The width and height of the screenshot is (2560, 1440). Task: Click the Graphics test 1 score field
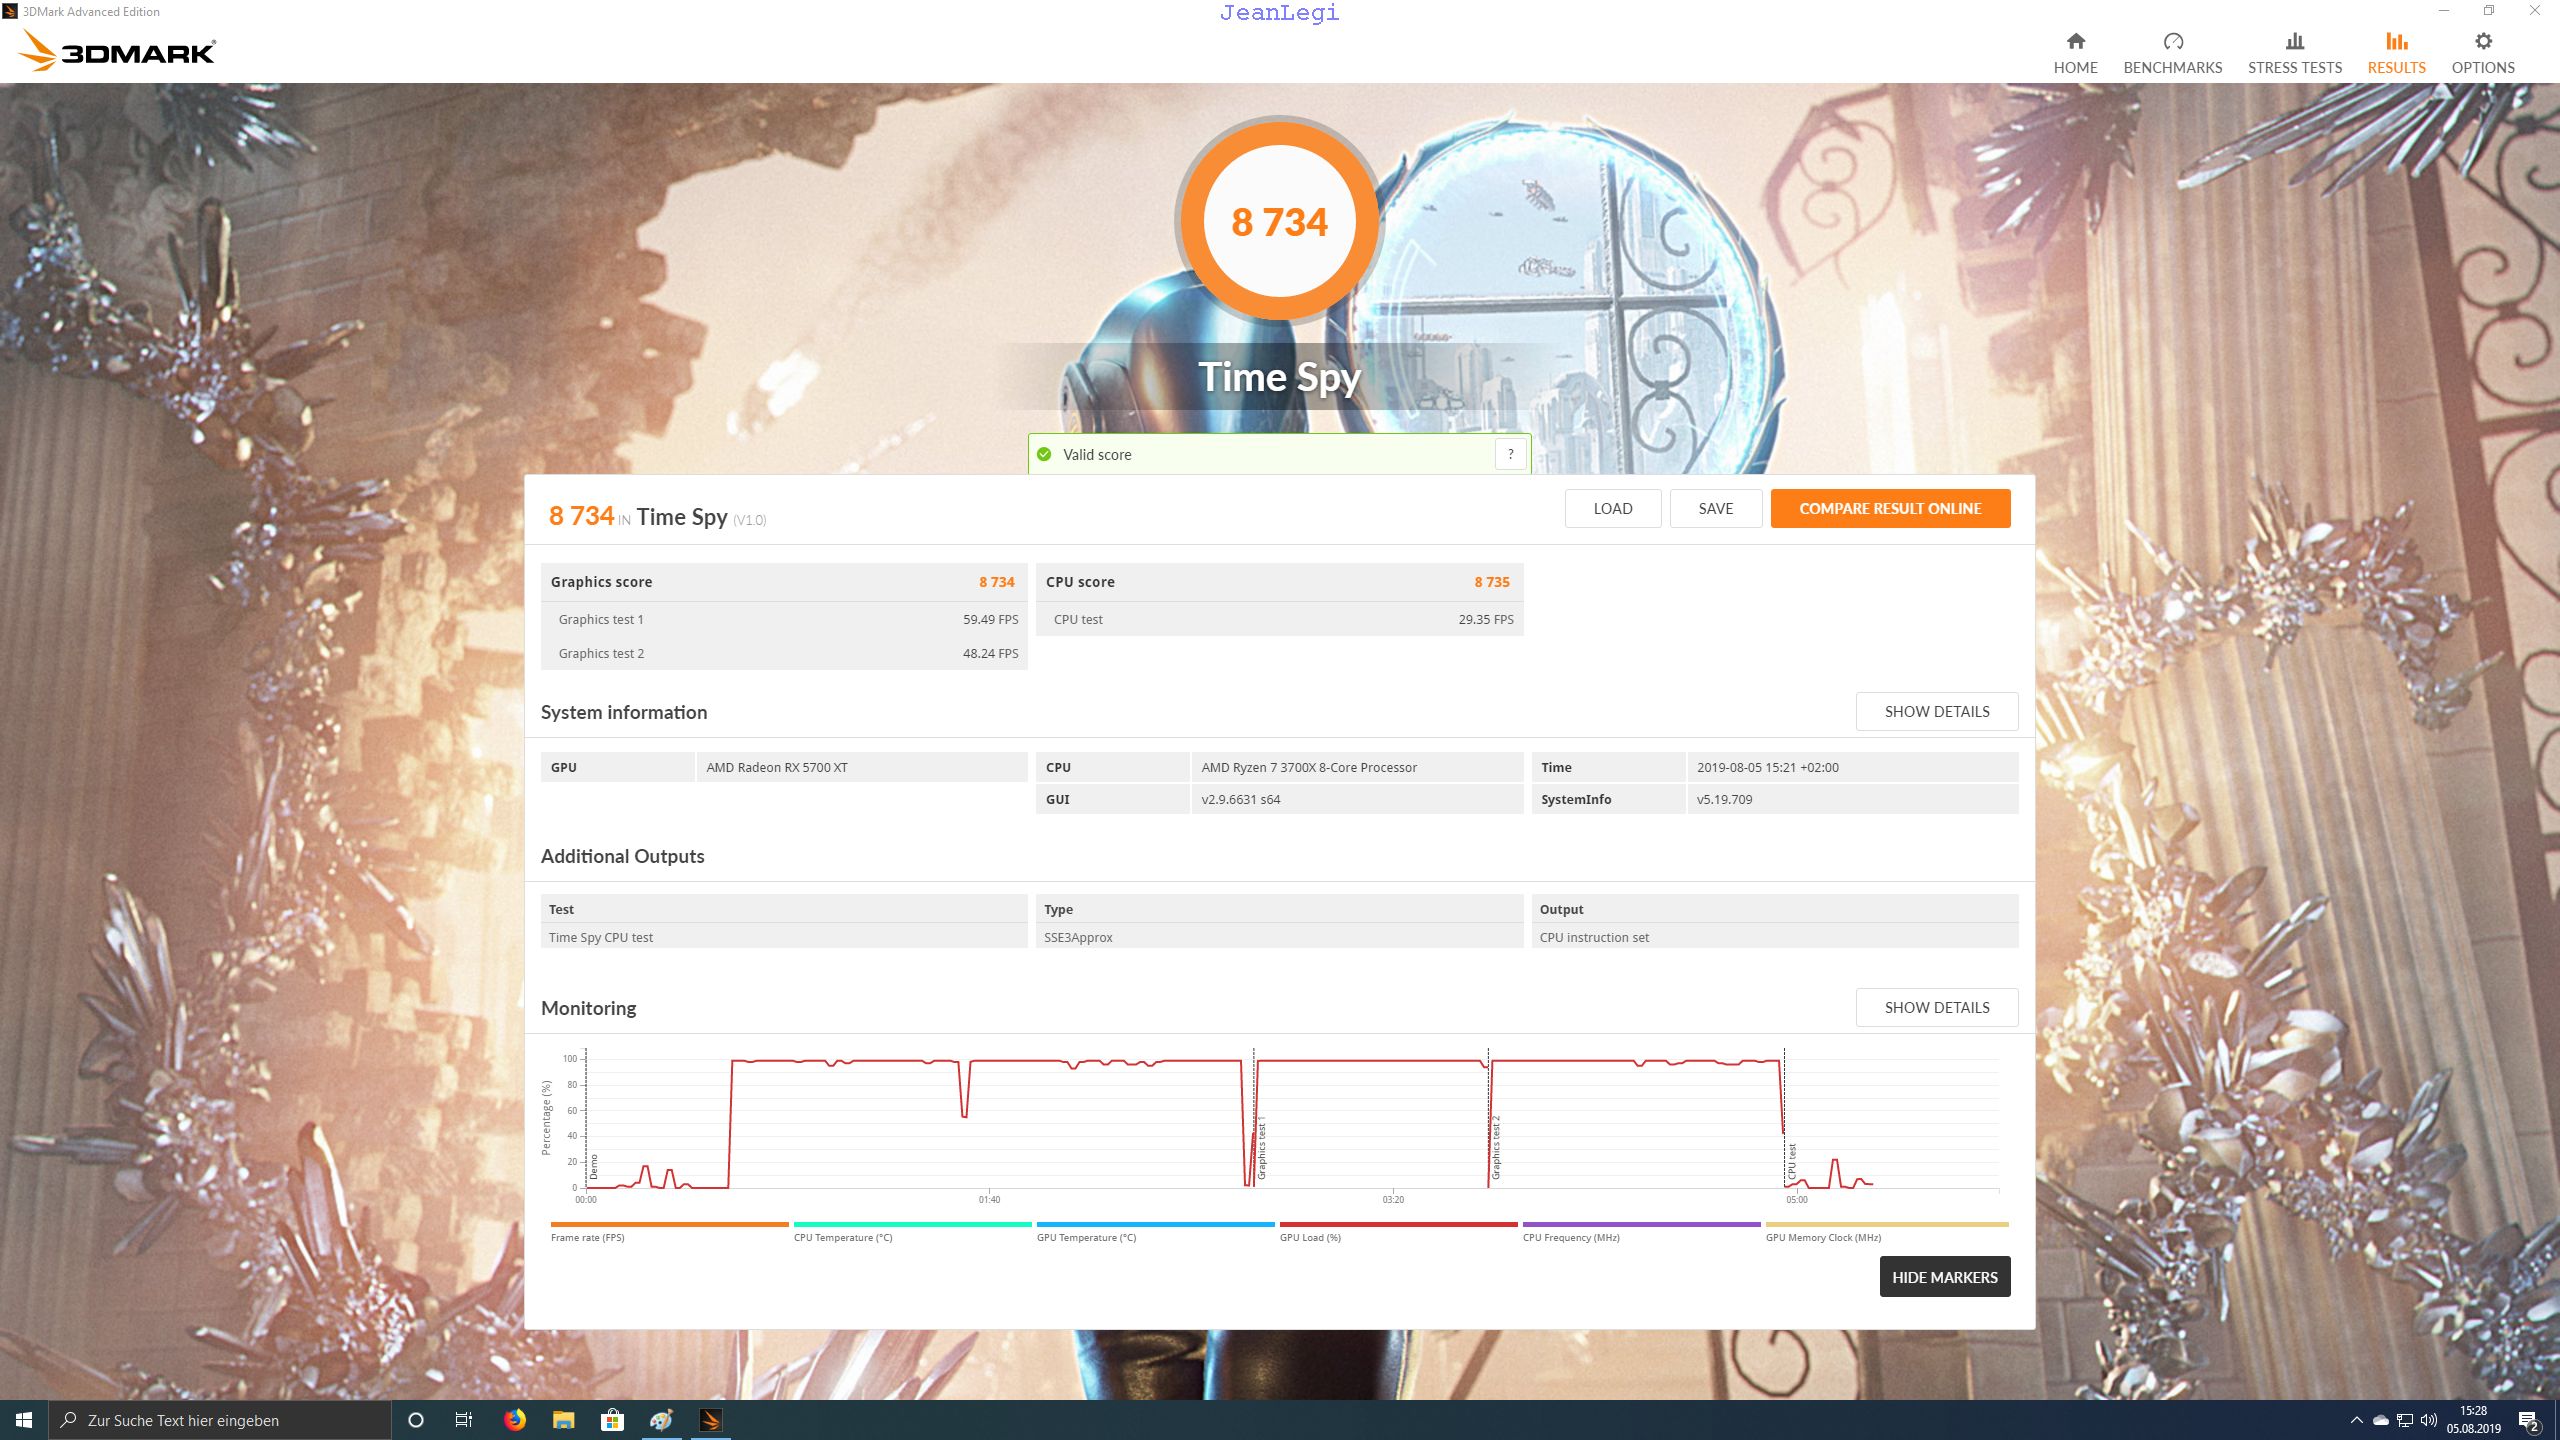click(x=990, y=617)
